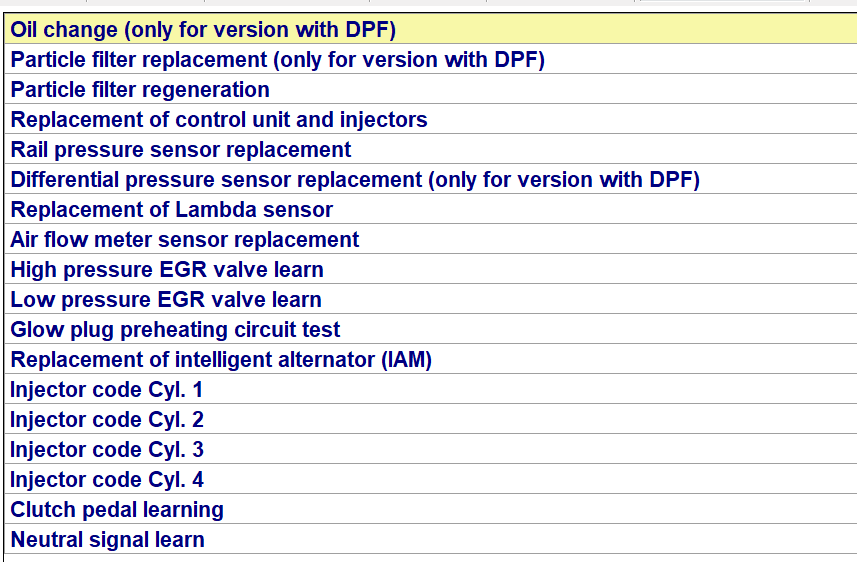Select Replacement of intelligent alternator (IAM)
The width and height of the screenshot is (857, 562).
pos(221,360)
